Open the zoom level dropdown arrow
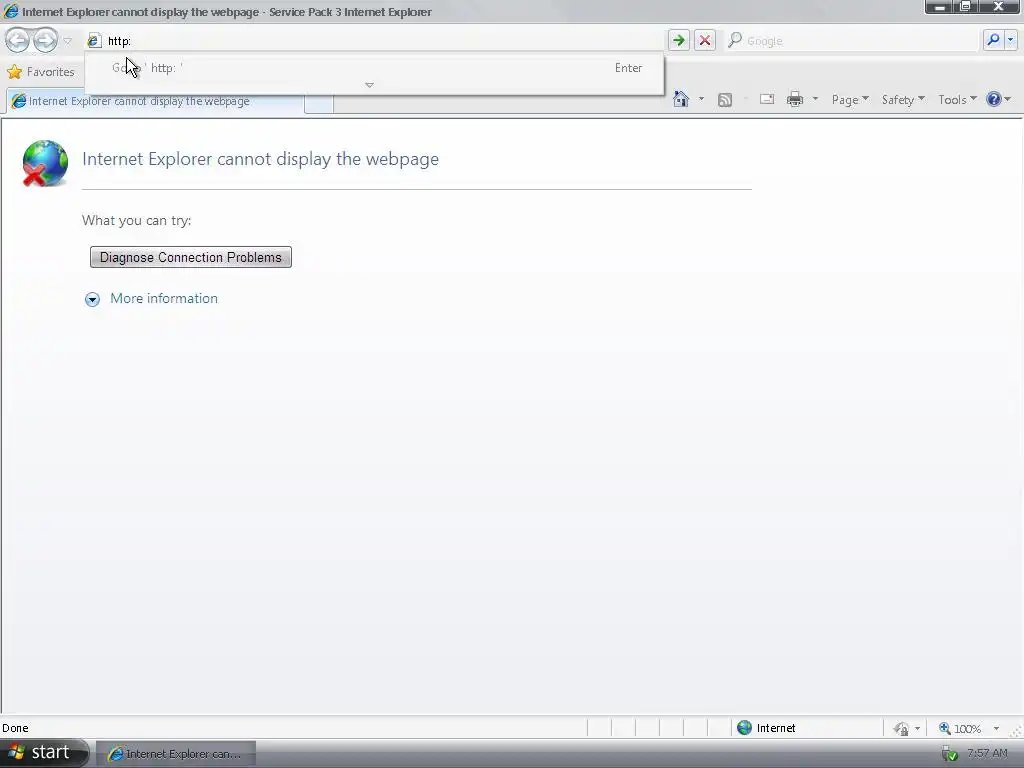This screenshot has height=768, width=1024. pyautogui.click(x=997, y=728)
